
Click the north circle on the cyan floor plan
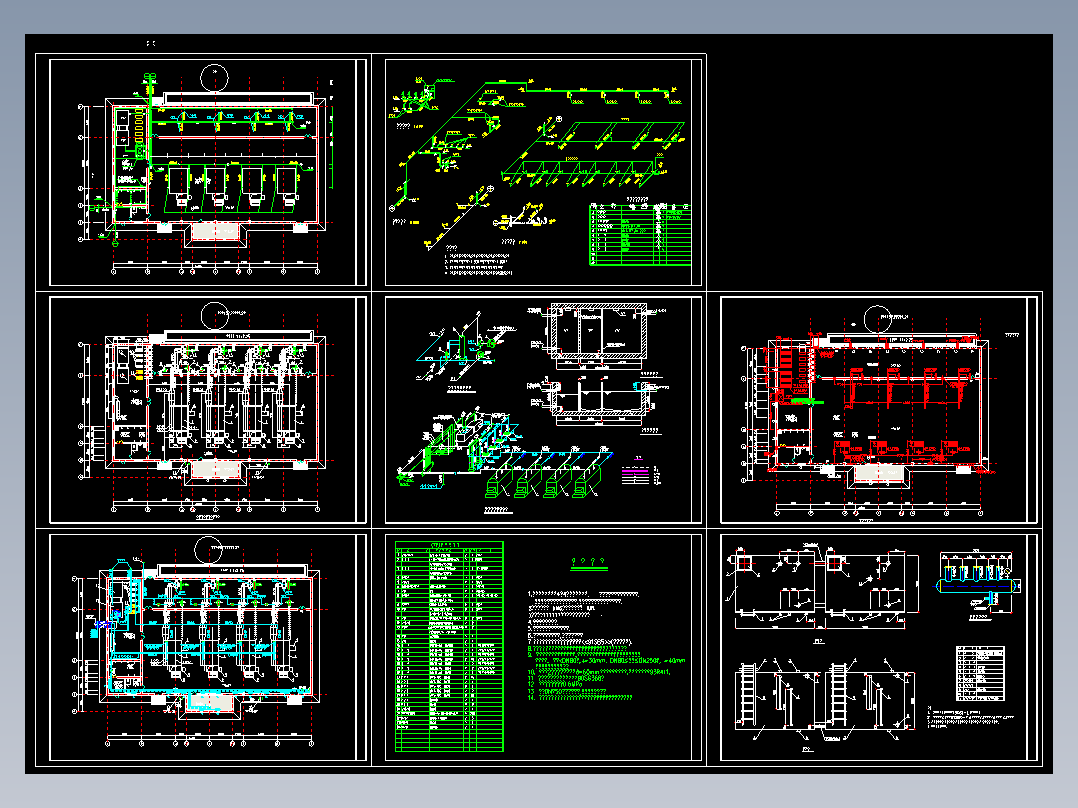(x=208, y=550)
